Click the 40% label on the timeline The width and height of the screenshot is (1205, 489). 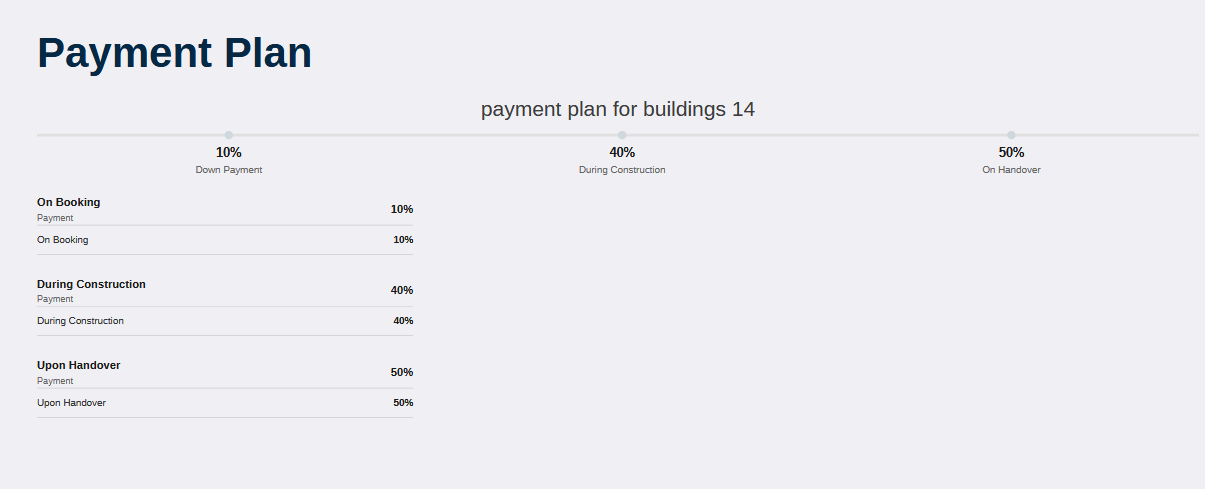(622, 152)
